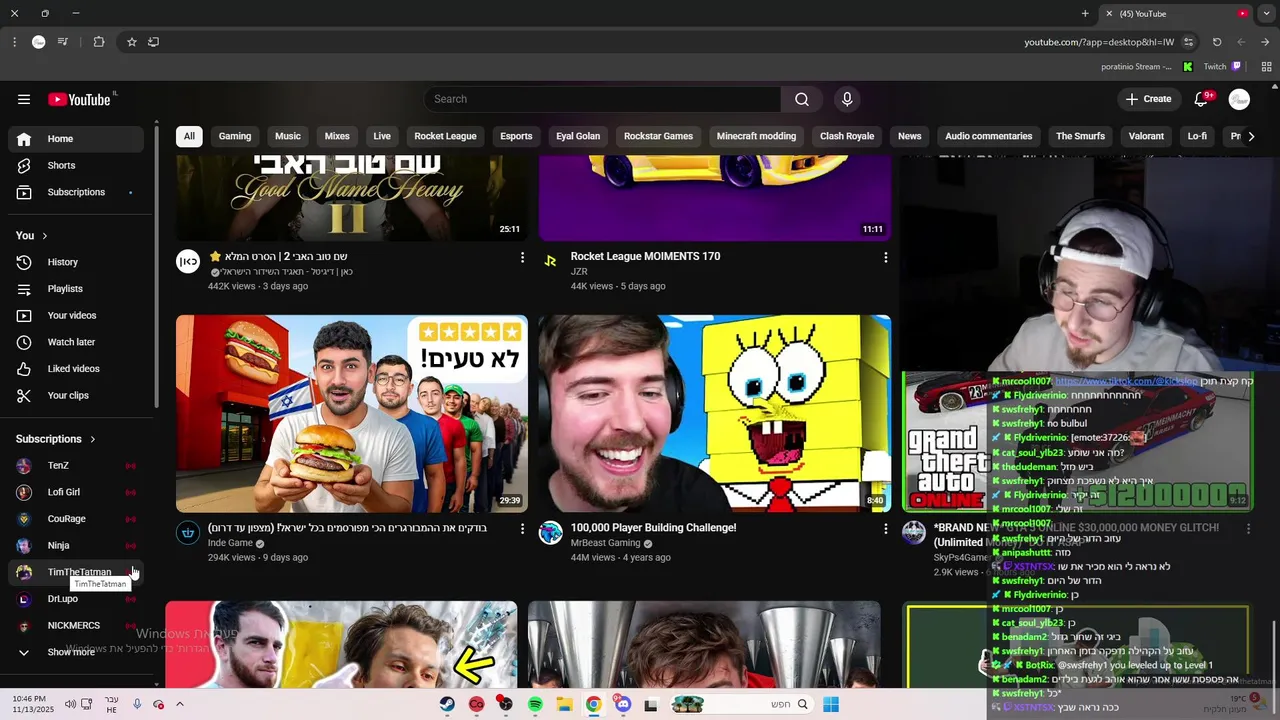Image resolution: width=1280 pixels, height=720 pixels.
Task: Start voice search with microphone icon
Action: 847,99
